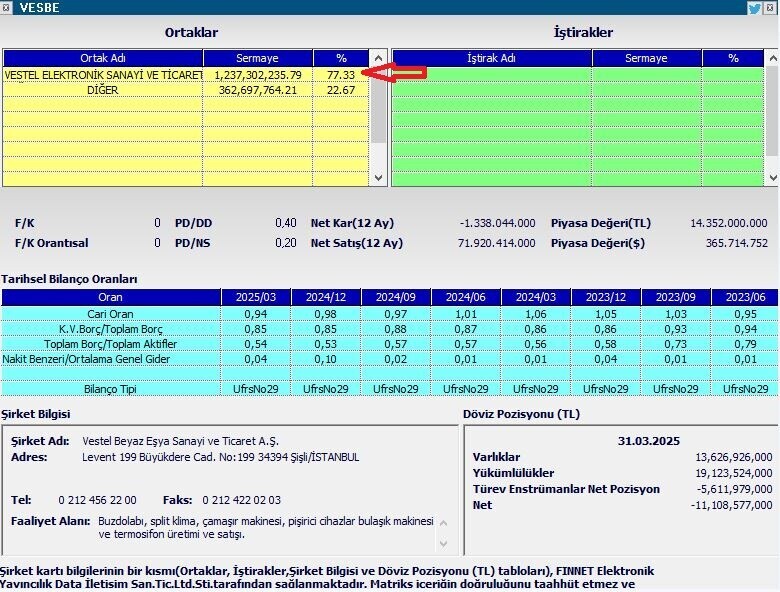Click Sermaye header in İştirakler table
780x592 pixels.
(646, 58)
